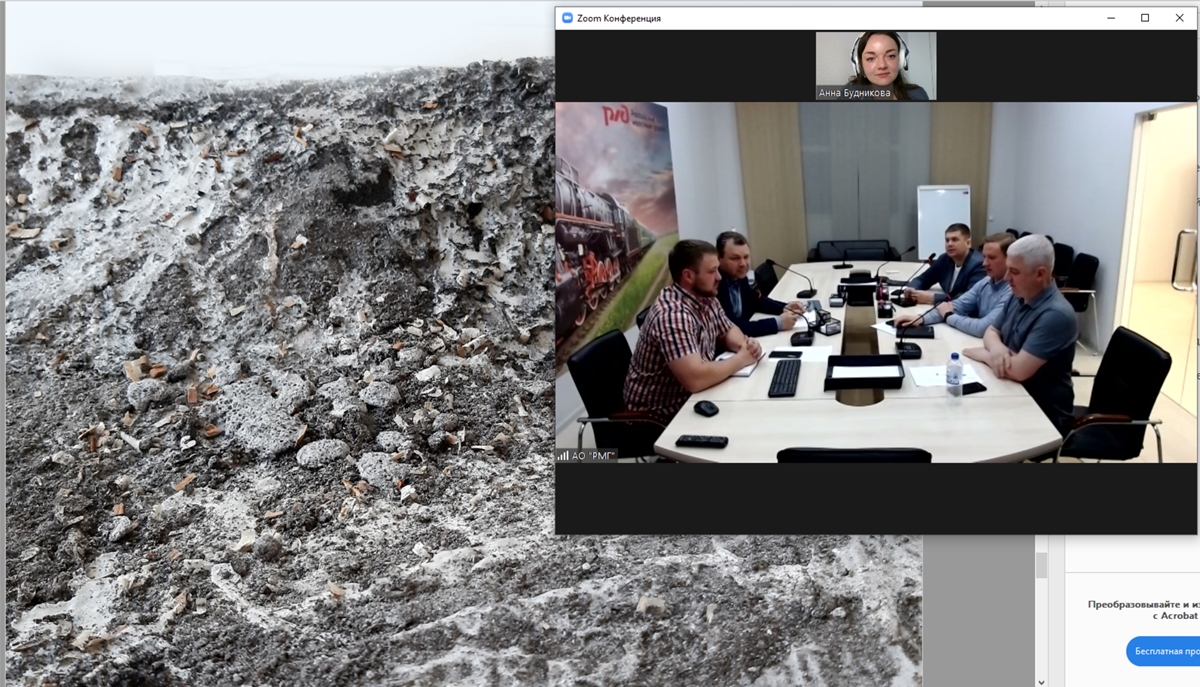Screen dimensions: 1200x687
Task: Click the signal strength icon beside АО "РМГ"
Action: (563, 455)
